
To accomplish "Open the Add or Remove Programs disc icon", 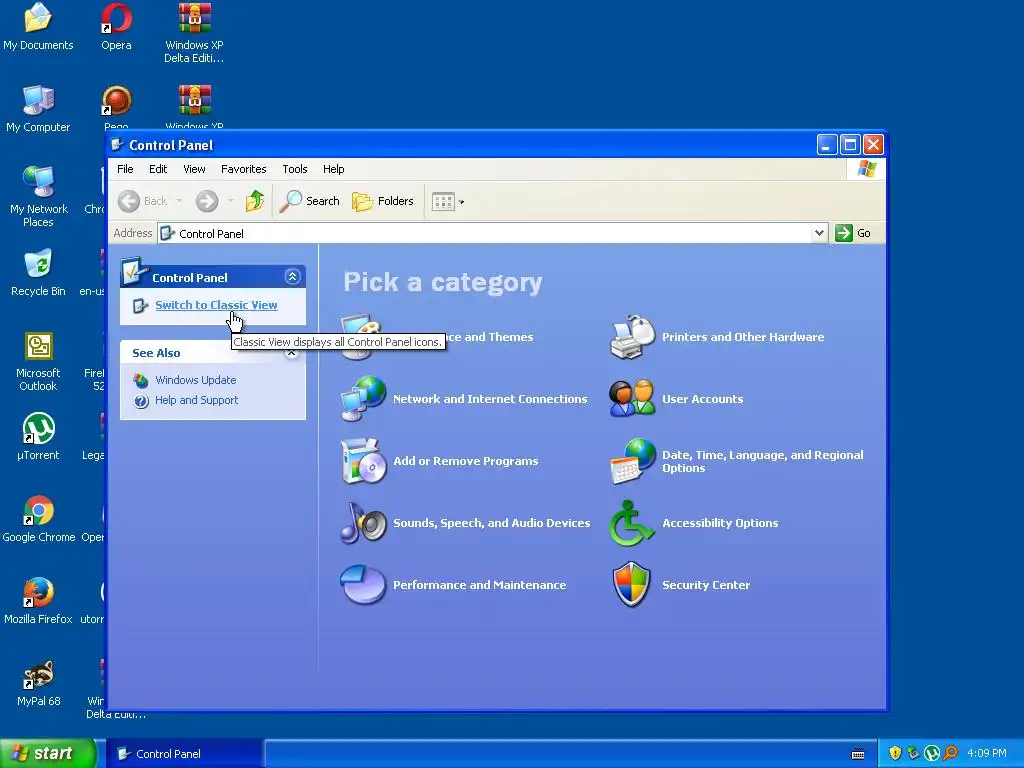I will point(363,461).
